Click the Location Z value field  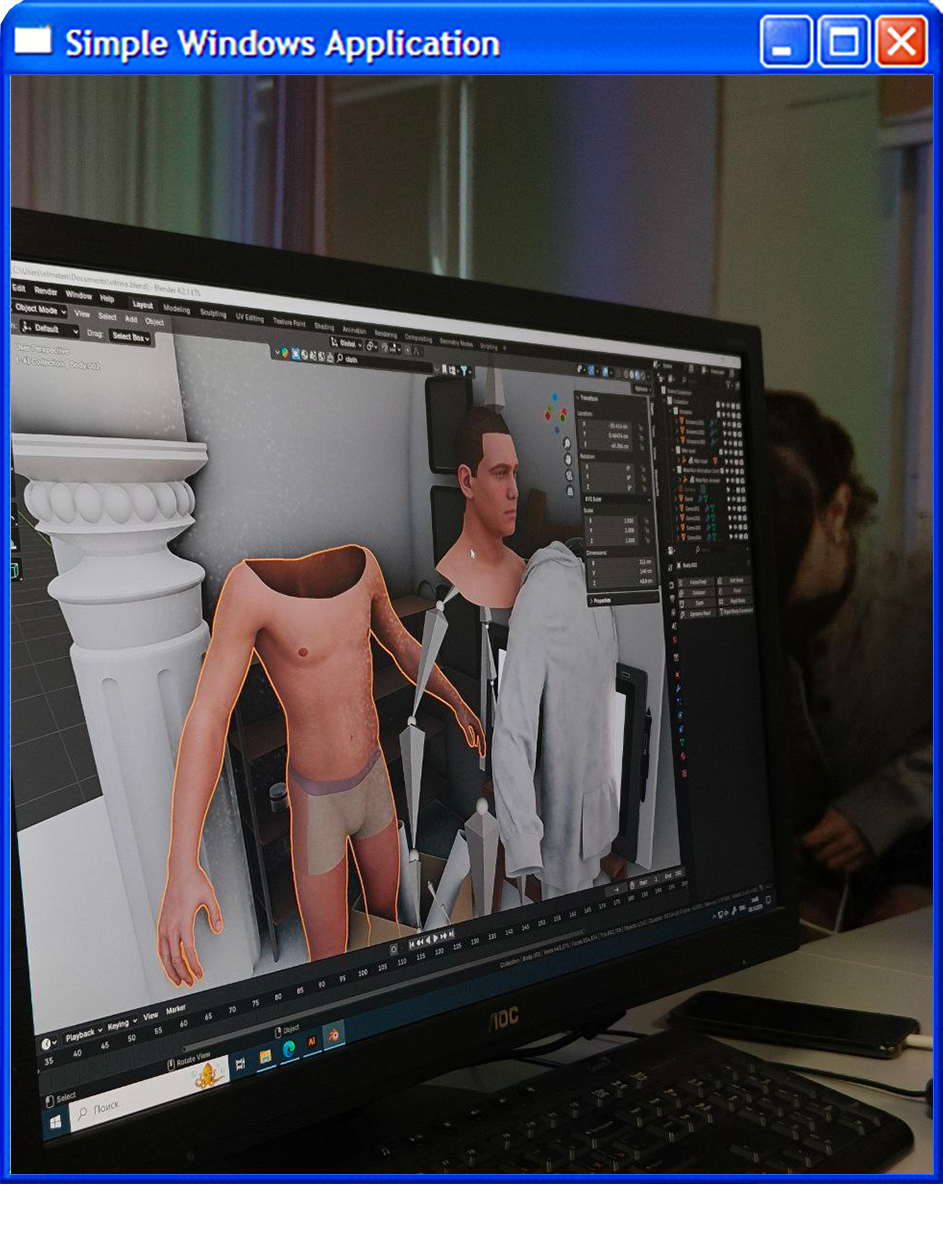click(x=606, y=446)
